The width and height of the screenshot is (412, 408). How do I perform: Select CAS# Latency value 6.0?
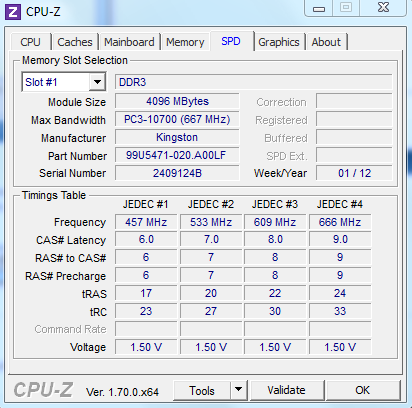click(146, 239)
